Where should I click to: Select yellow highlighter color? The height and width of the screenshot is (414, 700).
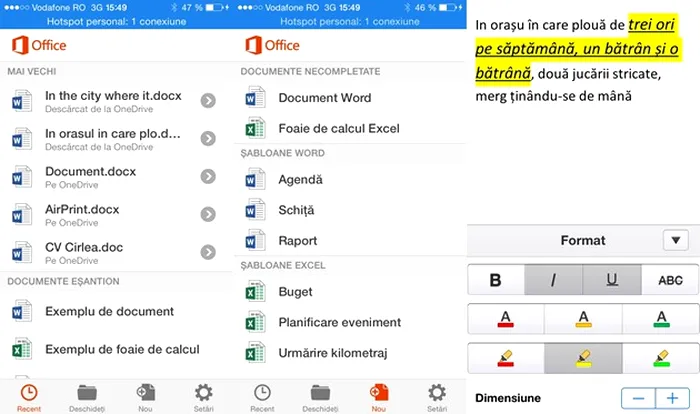pos(583,358)
